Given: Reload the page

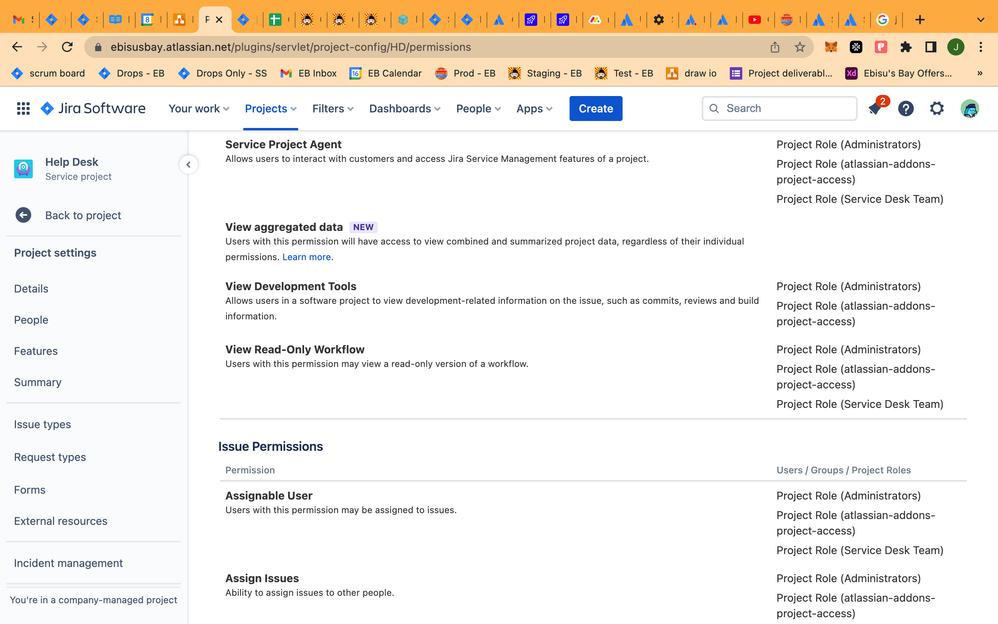Looking at the screenshot, I should [67, 47].
